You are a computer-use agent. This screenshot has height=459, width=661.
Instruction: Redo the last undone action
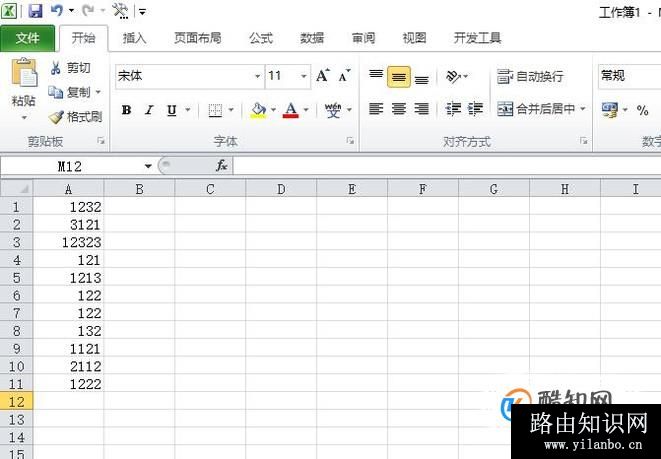click(88, 10)
